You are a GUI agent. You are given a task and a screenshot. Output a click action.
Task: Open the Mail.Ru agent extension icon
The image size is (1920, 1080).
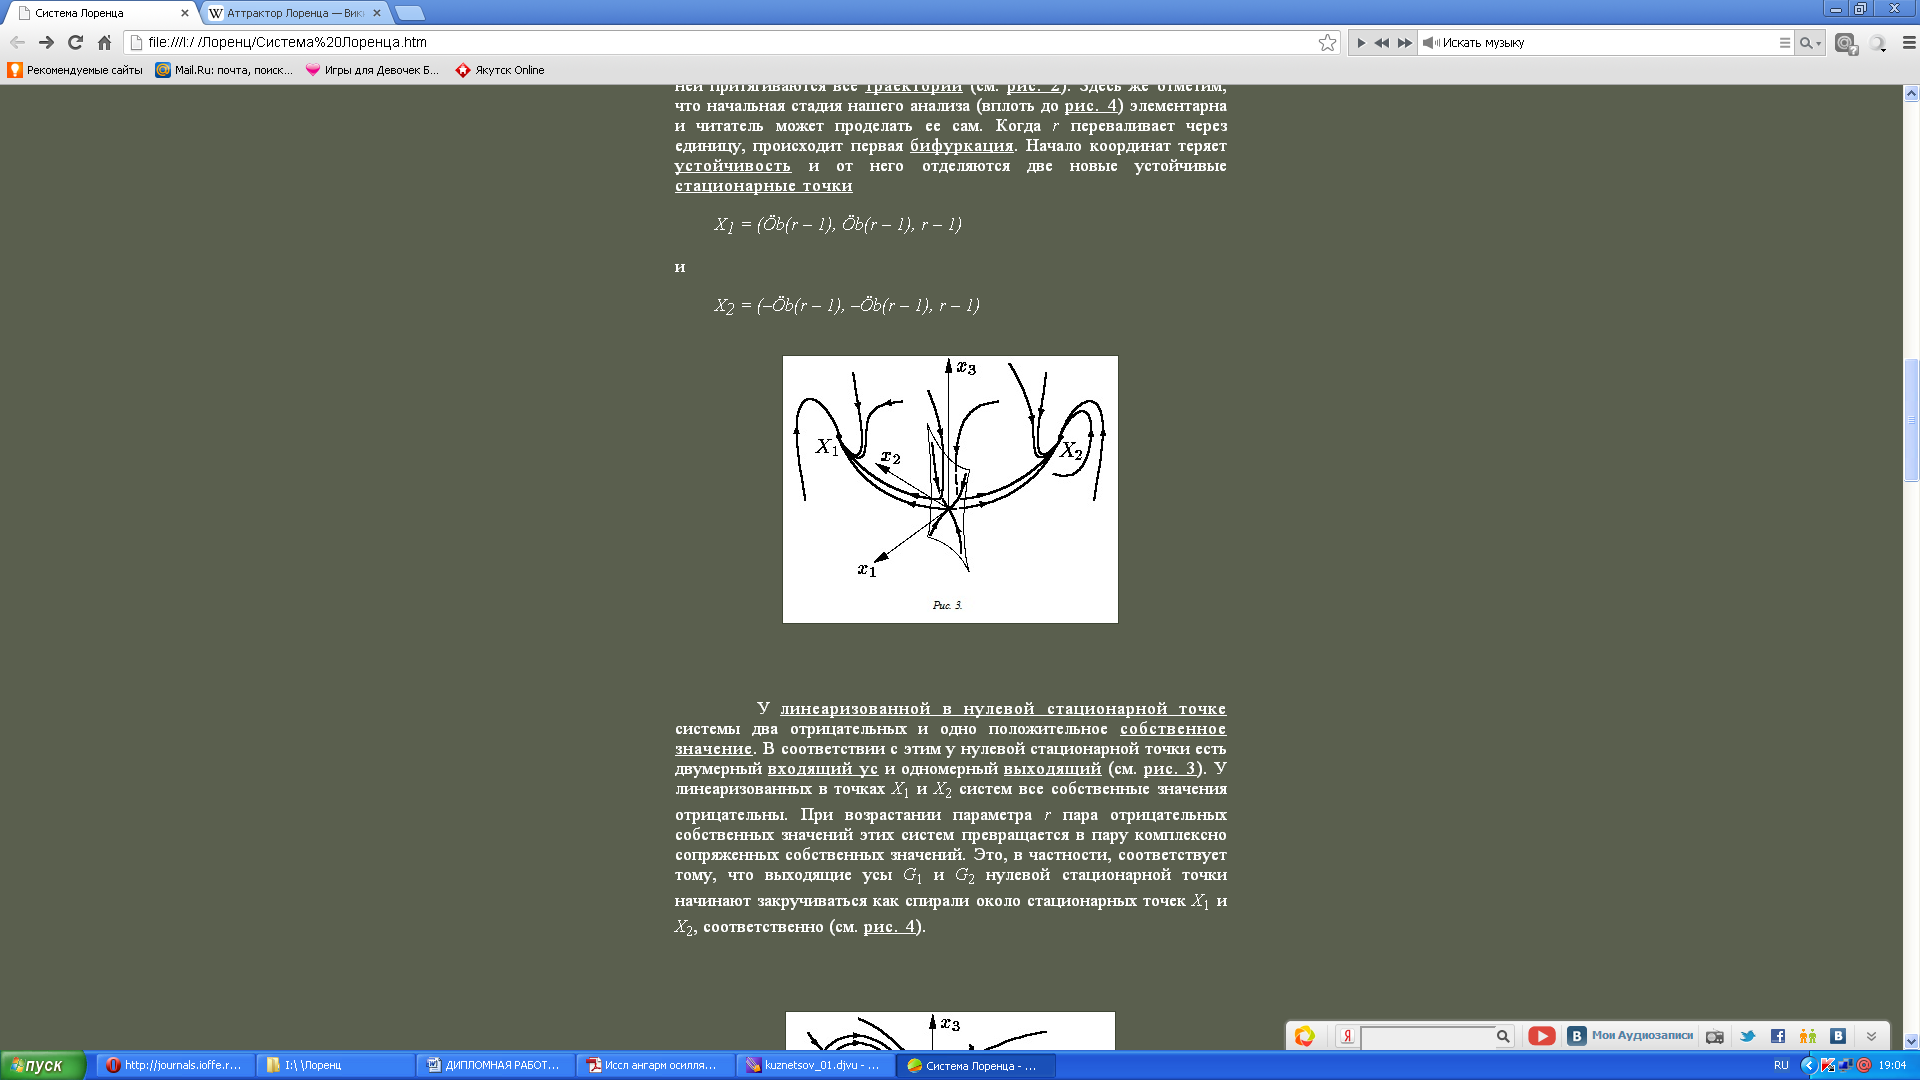(x=1846, y=43)
